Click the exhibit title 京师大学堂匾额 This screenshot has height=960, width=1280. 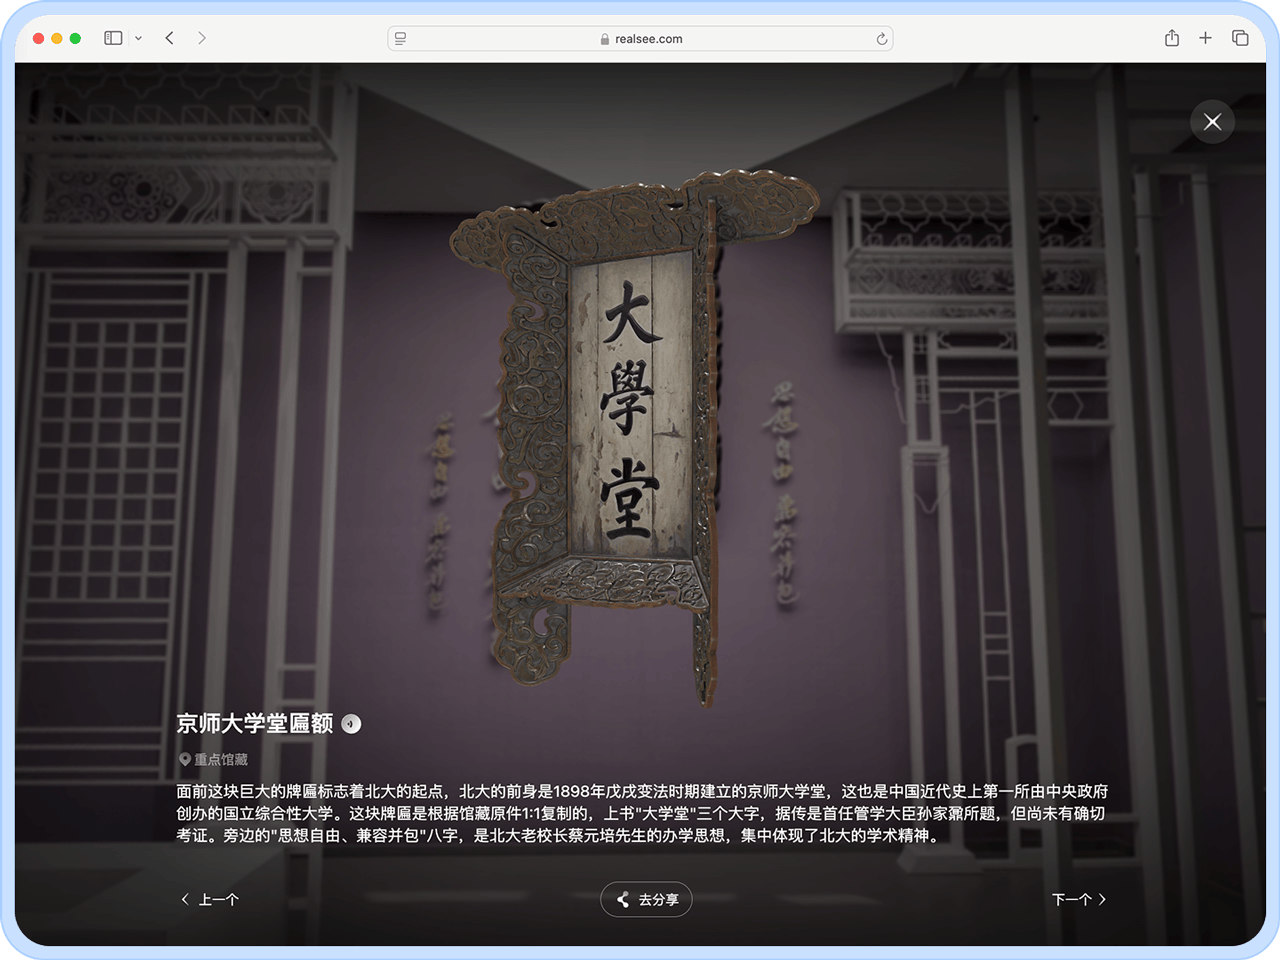tap(255, 723)
